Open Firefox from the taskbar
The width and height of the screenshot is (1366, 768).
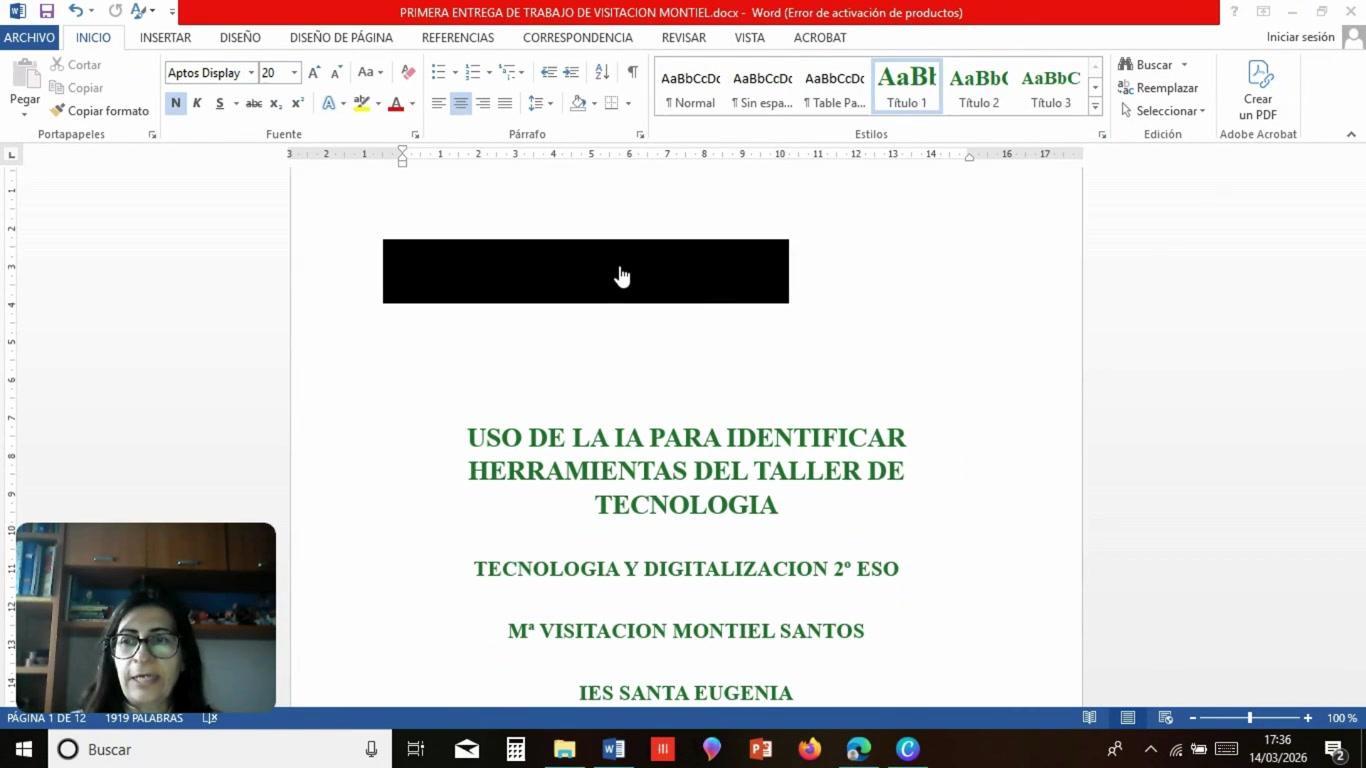(x=810, y=749)
